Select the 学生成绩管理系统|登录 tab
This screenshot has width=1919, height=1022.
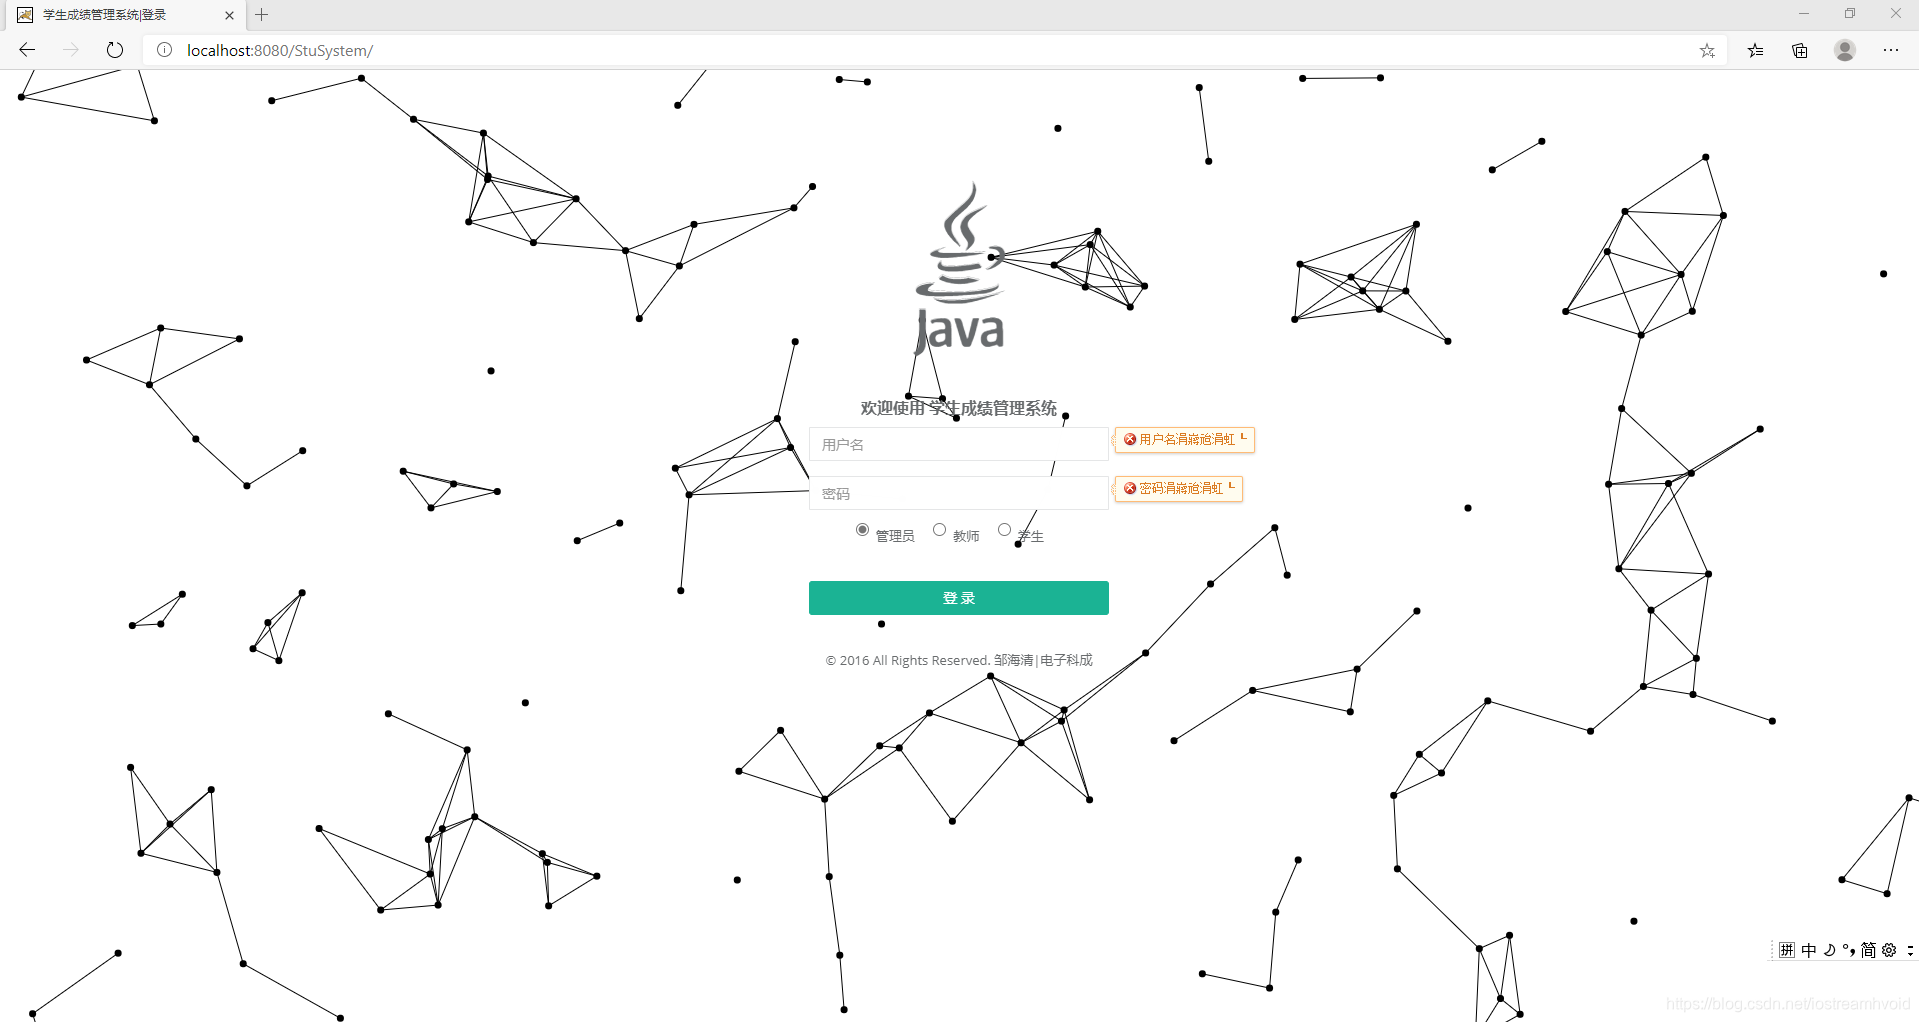point(125,15)
